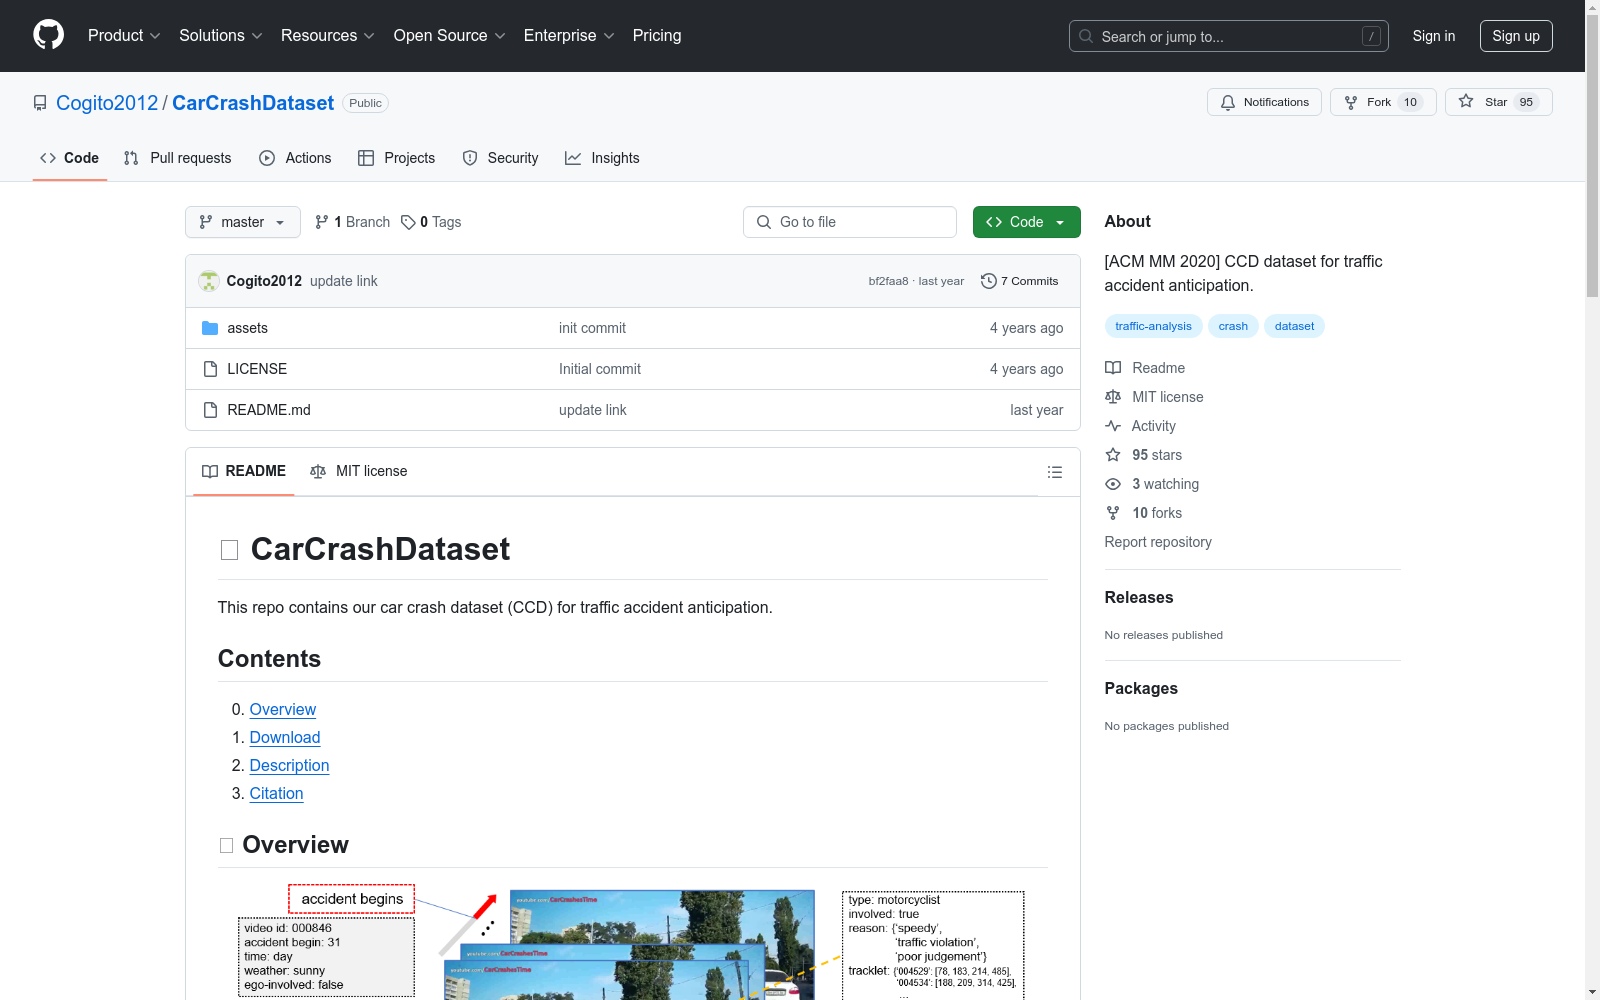This screenshot has height=1000, width=1600.
Task: Switch to the Pull requests tab
Action: tap(177, 158)
